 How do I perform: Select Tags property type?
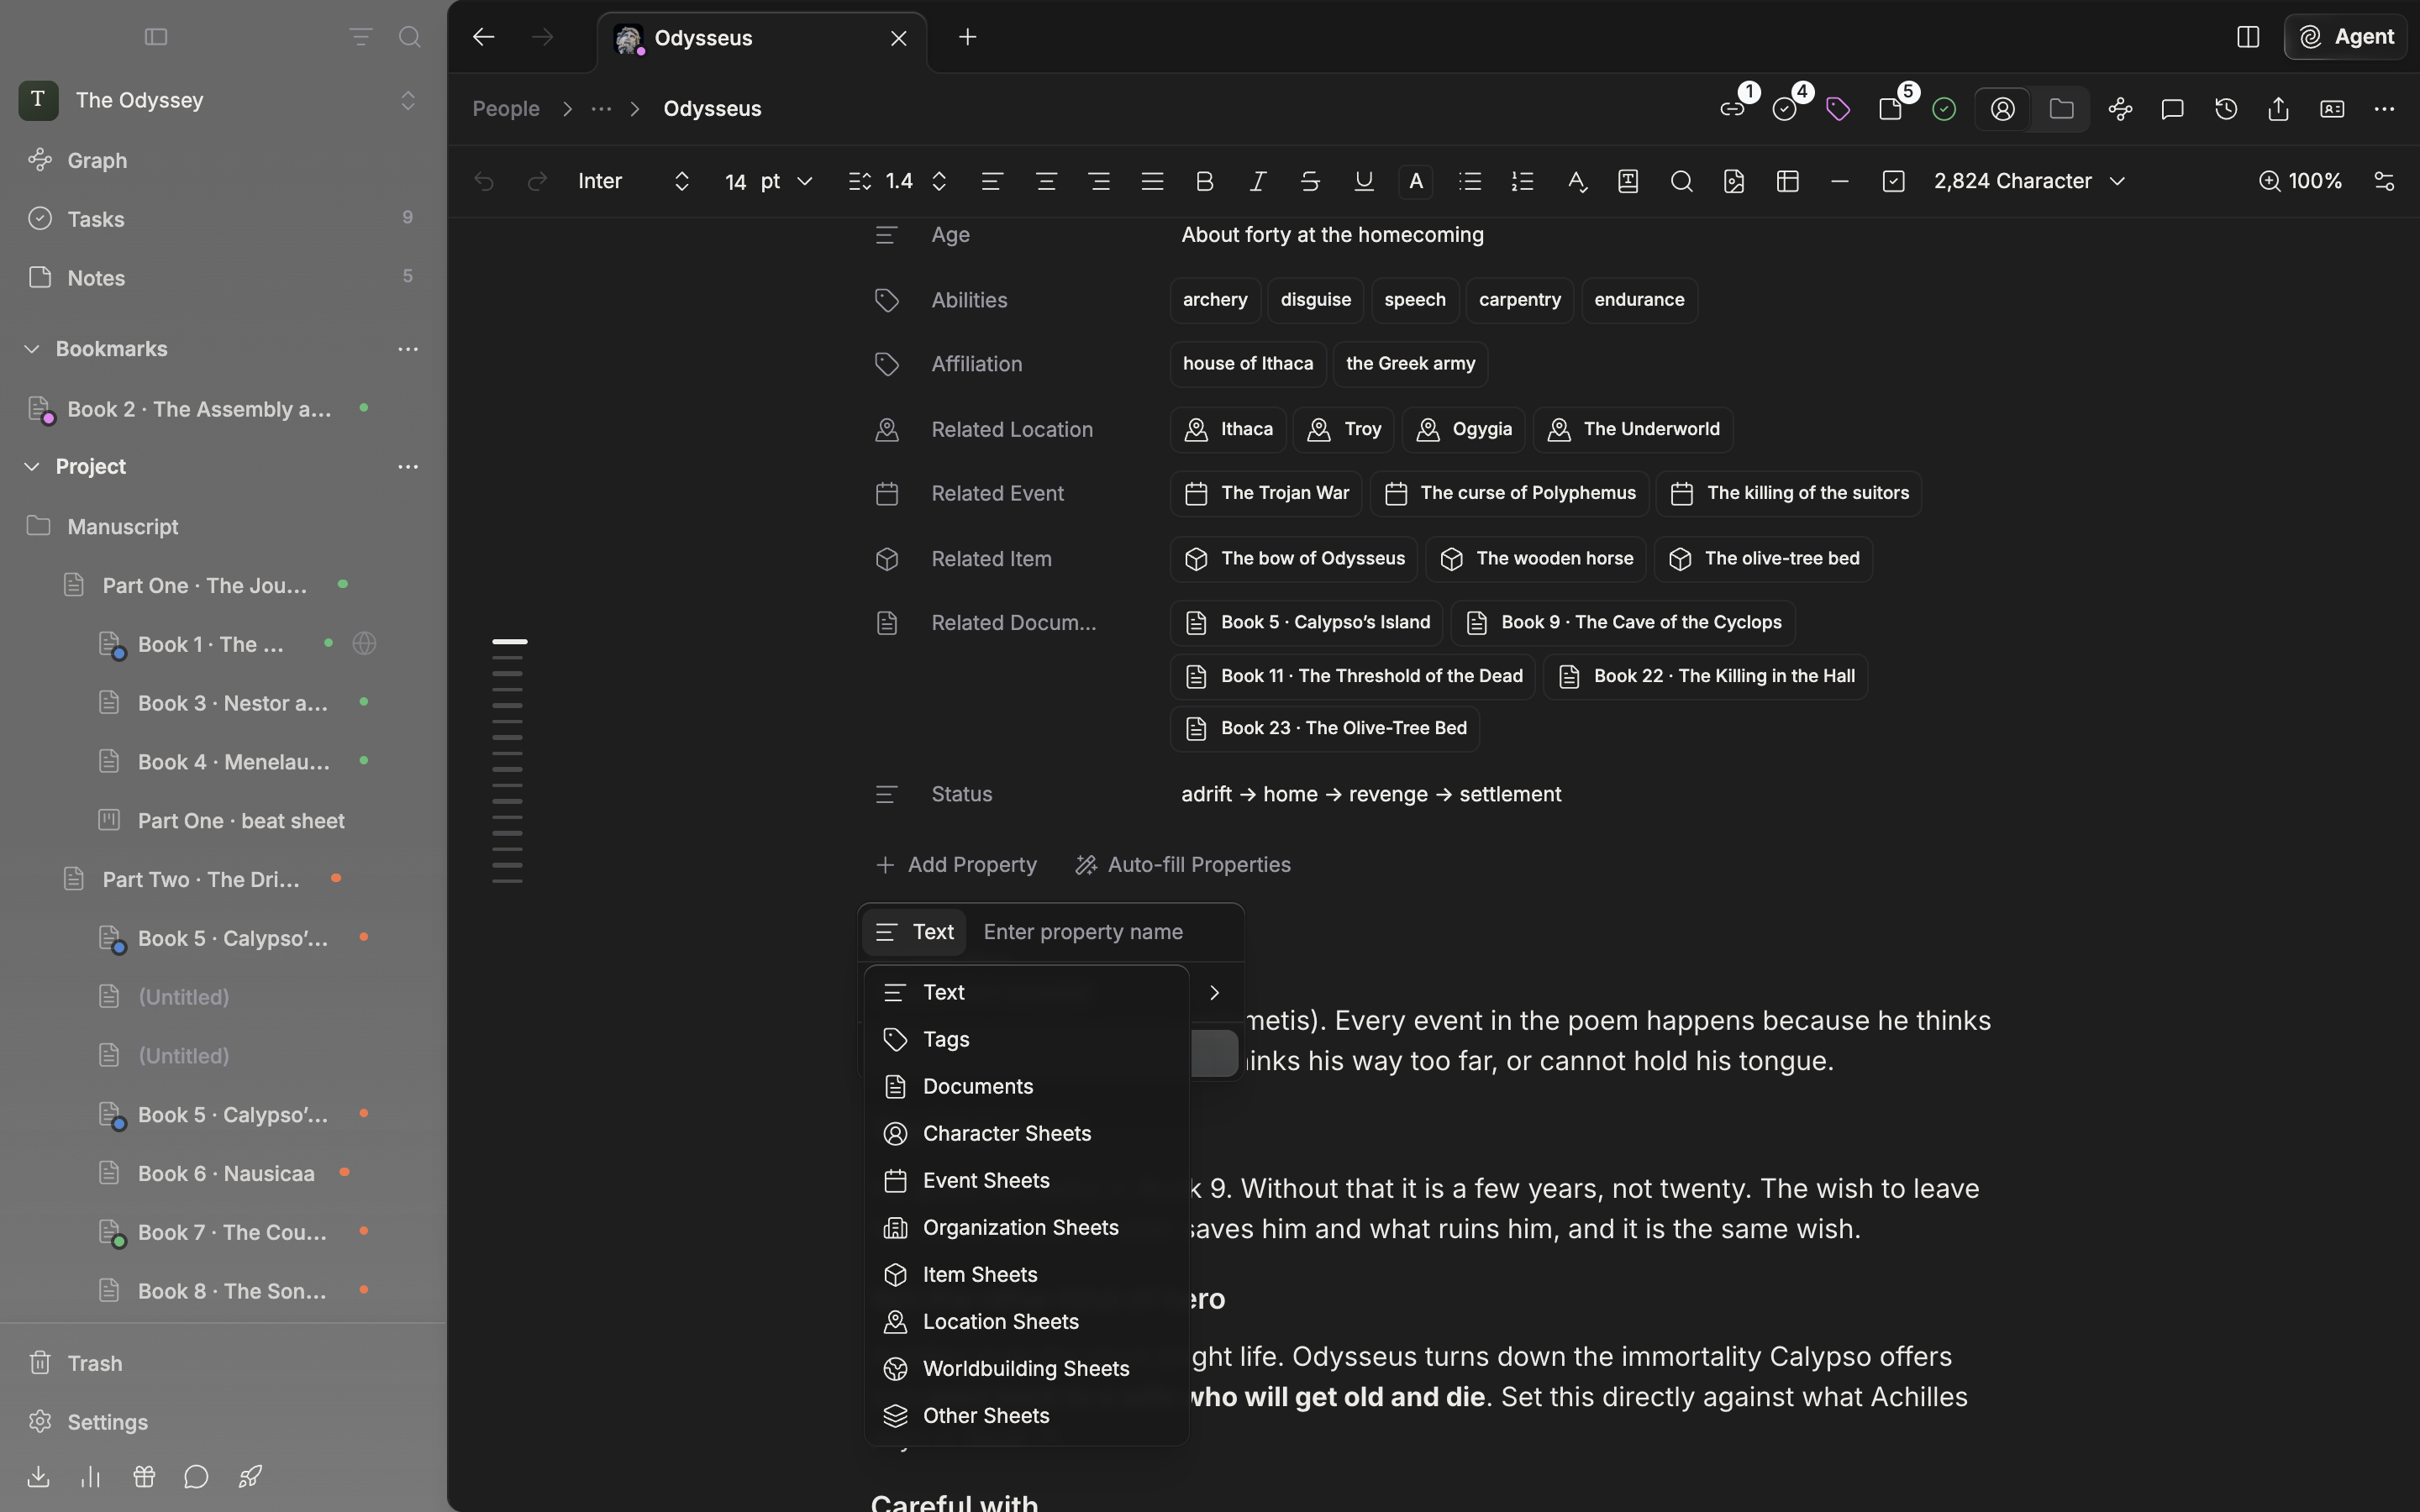tap(1026, 1039)
